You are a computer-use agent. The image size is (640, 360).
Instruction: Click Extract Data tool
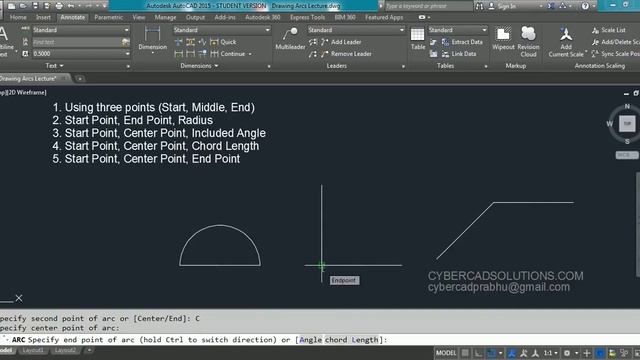[x=462, y=42]
